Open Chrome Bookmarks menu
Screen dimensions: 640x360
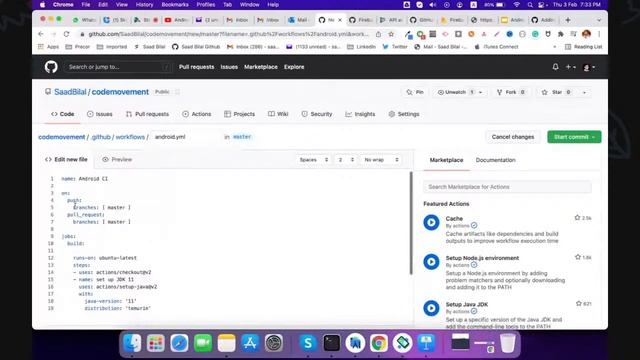click(x=175, y=4)
